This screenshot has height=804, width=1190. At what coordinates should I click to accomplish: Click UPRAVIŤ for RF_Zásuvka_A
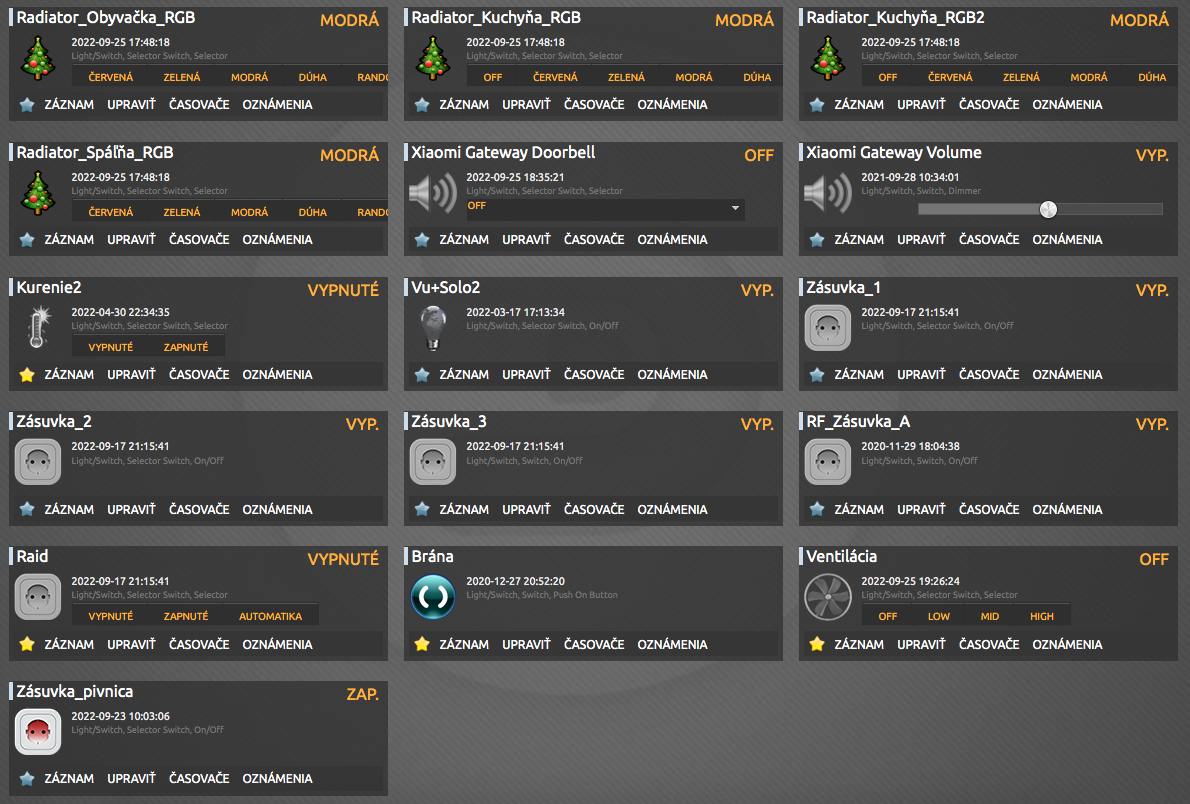pyautogui.click(x=921, y=509)
